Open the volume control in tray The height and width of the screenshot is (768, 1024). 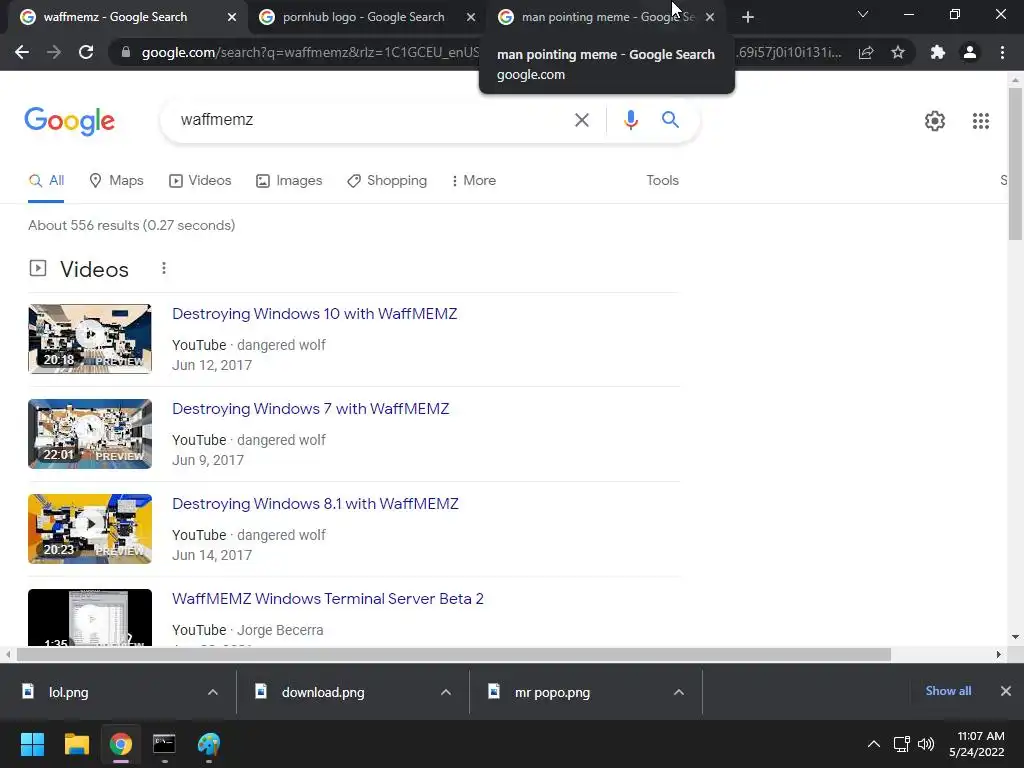click(926, 744)
